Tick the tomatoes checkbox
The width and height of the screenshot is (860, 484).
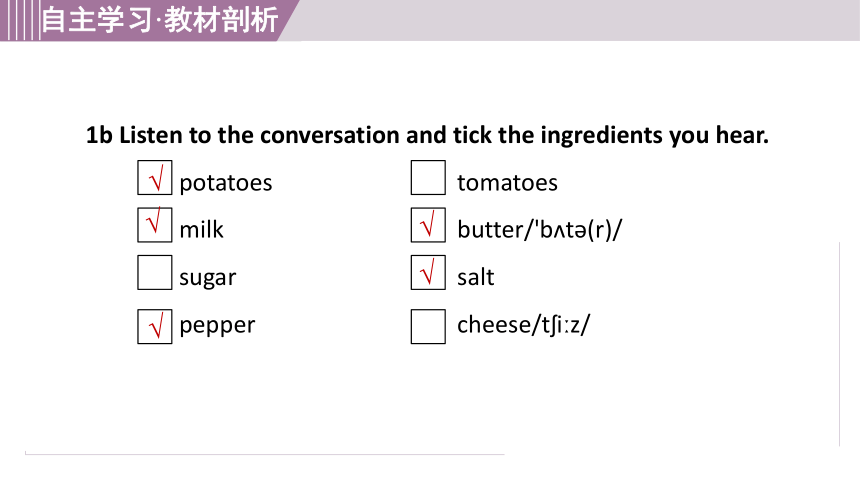[x=428, y=178]
